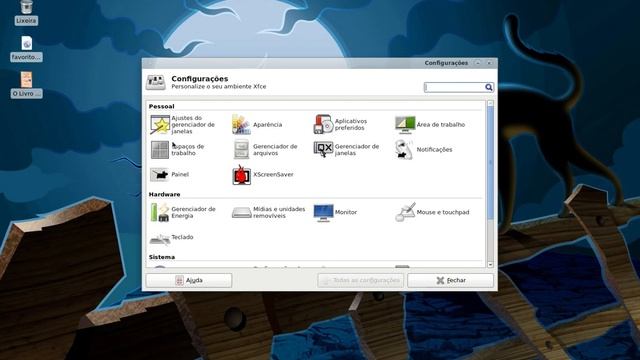This screenshot has height=360, width=640.
Task: Open Mouse e touchpad icon
Action: [405, 212]
